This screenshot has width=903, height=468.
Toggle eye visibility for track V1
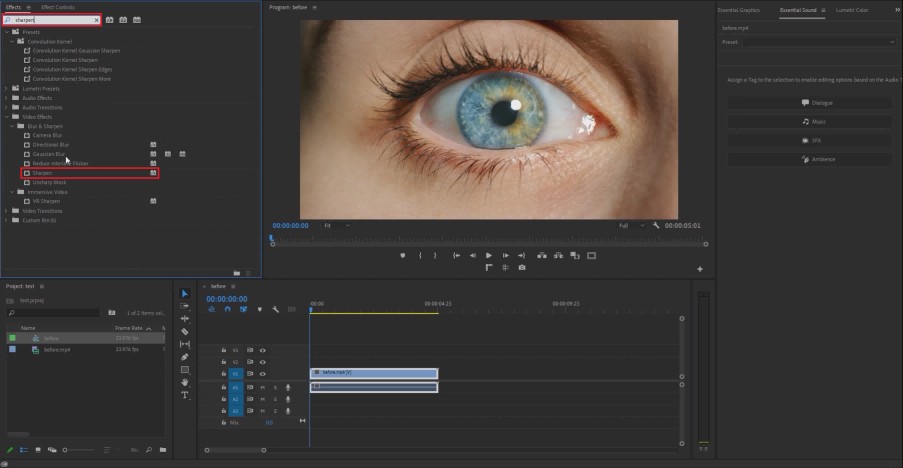coord(263,374)
